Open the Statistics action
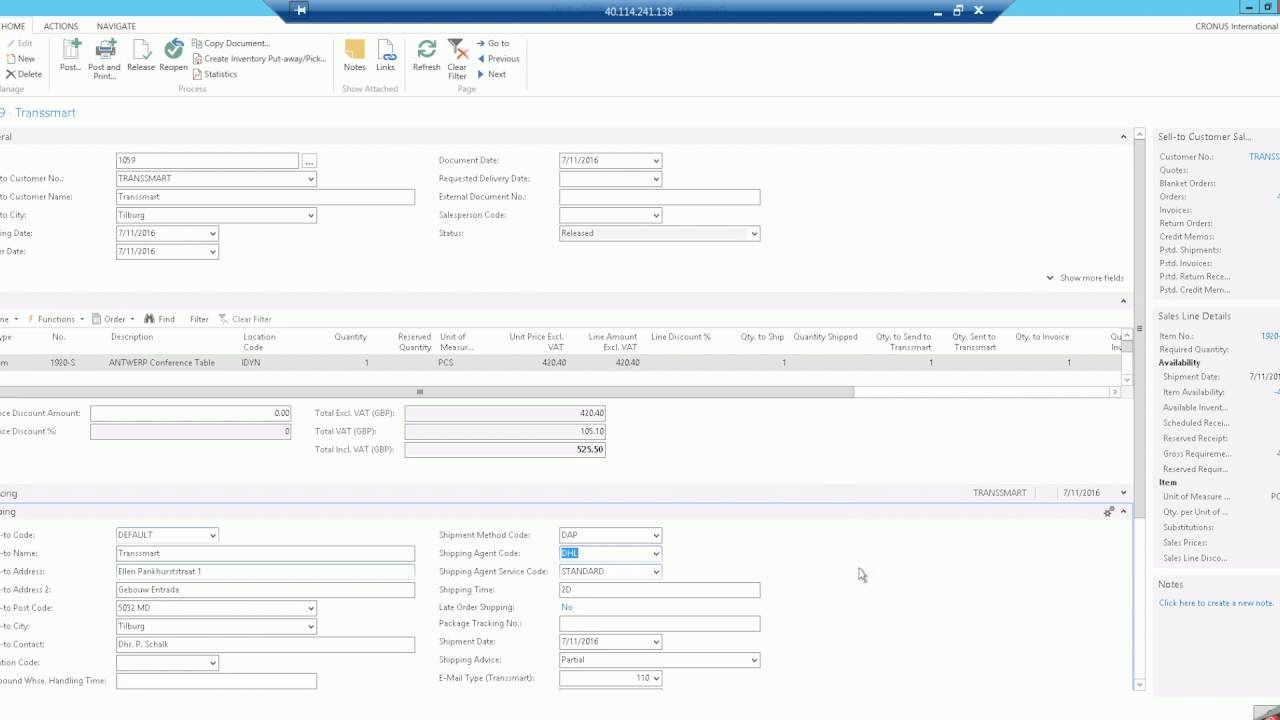Viewport: 1280px width, 720px height. click(x=215, y=74)
